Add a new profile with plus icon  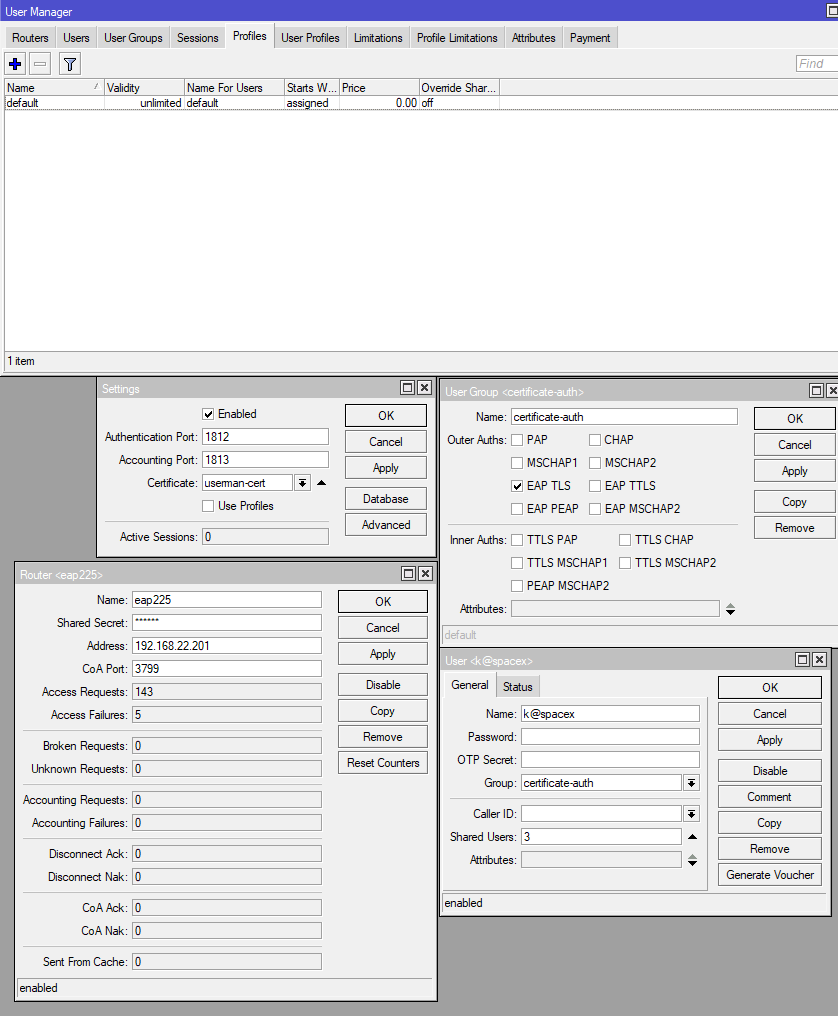pyautogui.click(x=16, y=64)
